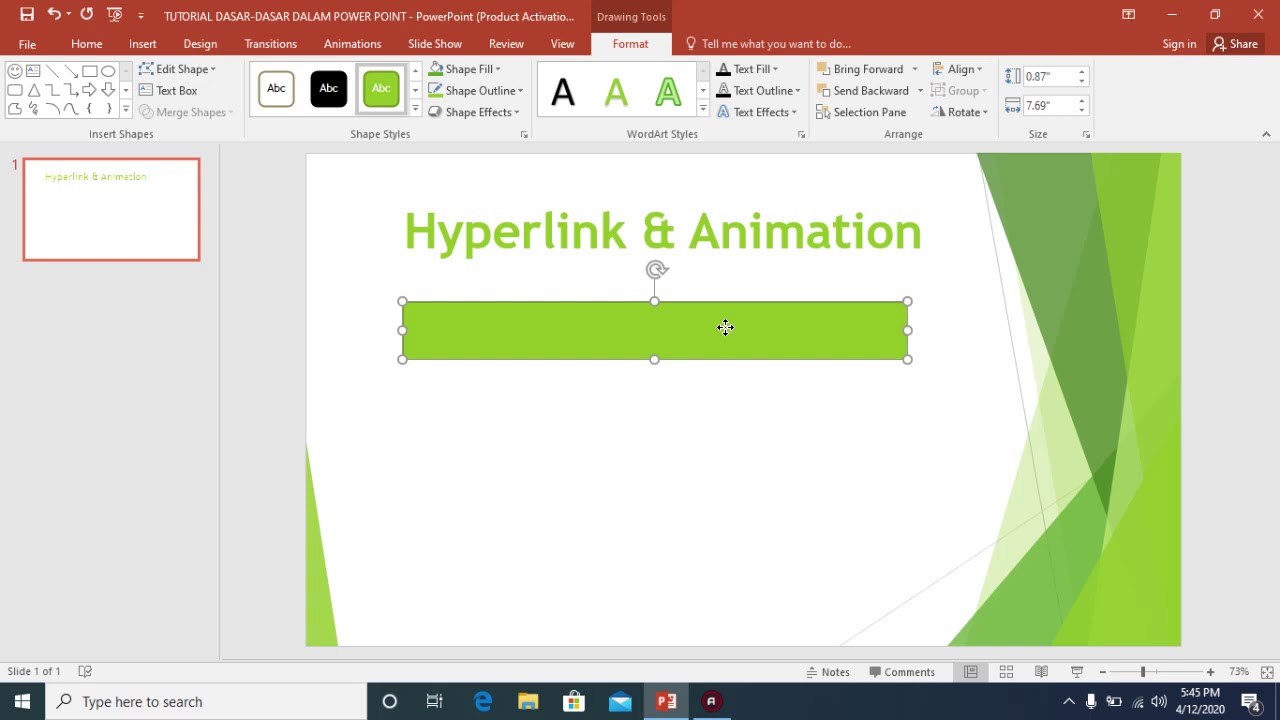The width and height of the screenshot is (1280, 720).
Task: Switch to the Slide Show tab
Action: 434,44
